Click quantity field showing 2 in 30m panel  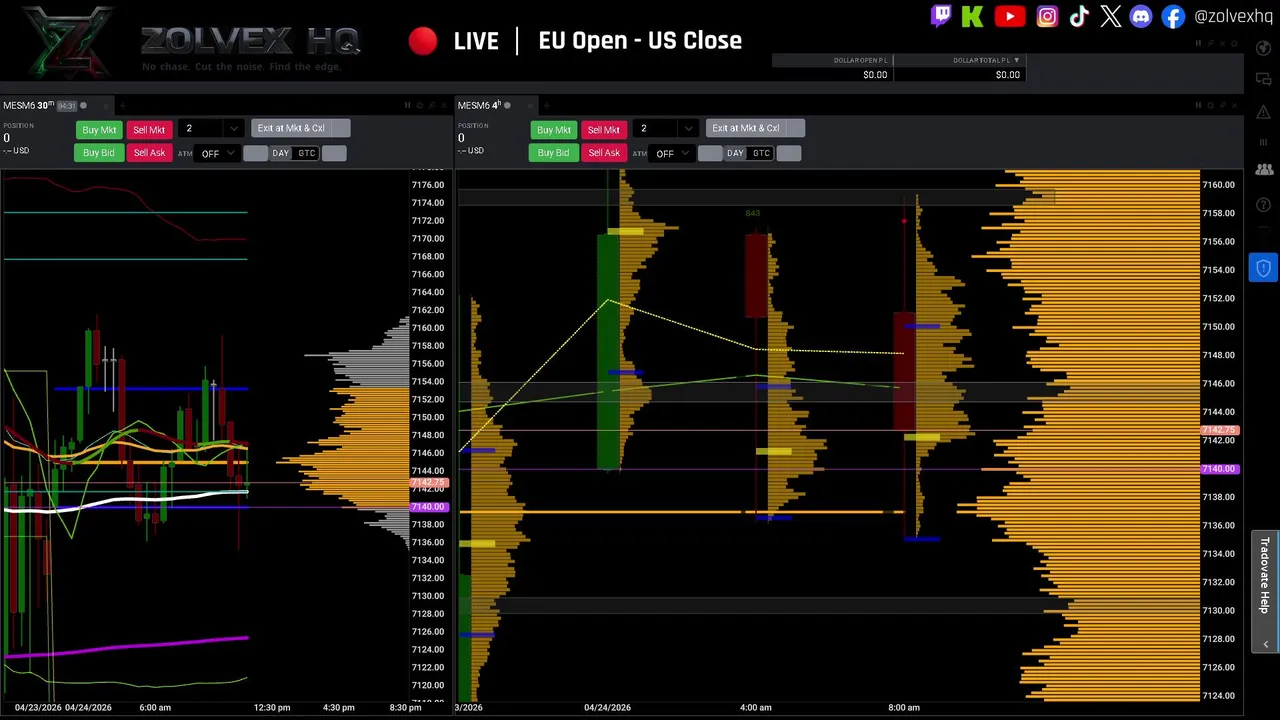[202, 129]
